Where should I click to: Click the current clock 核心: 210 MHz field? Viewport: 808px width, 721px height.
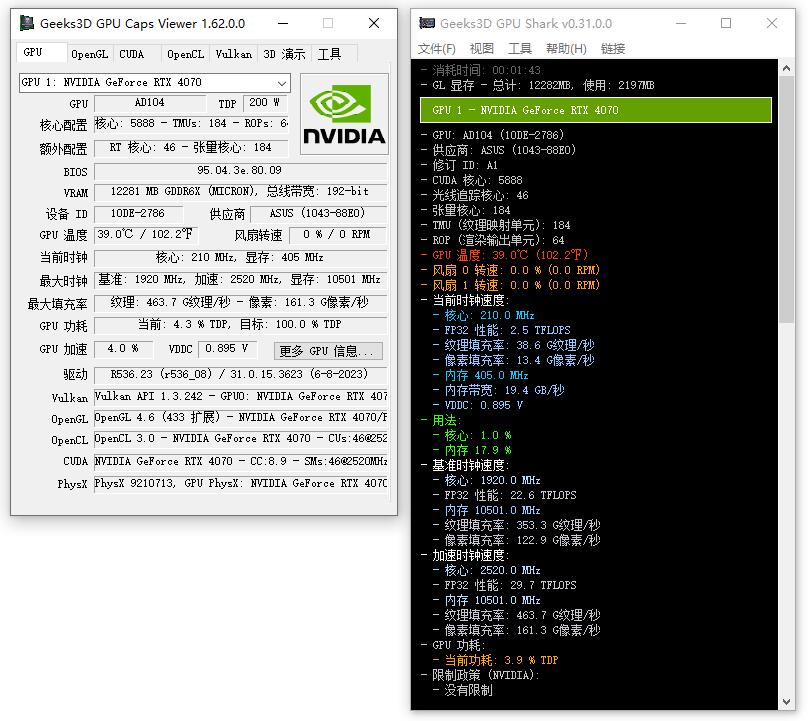coord(240,258)
